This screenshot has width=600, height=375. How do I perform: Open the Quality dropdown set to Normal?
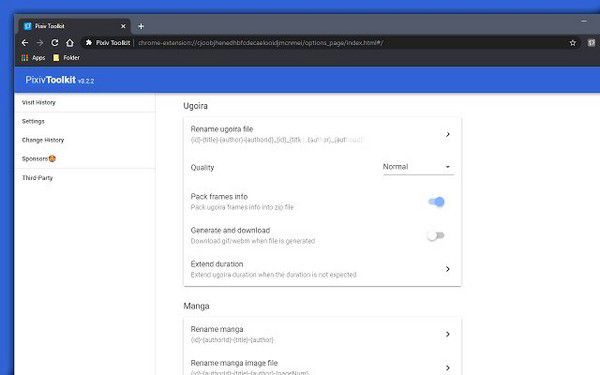418,167
